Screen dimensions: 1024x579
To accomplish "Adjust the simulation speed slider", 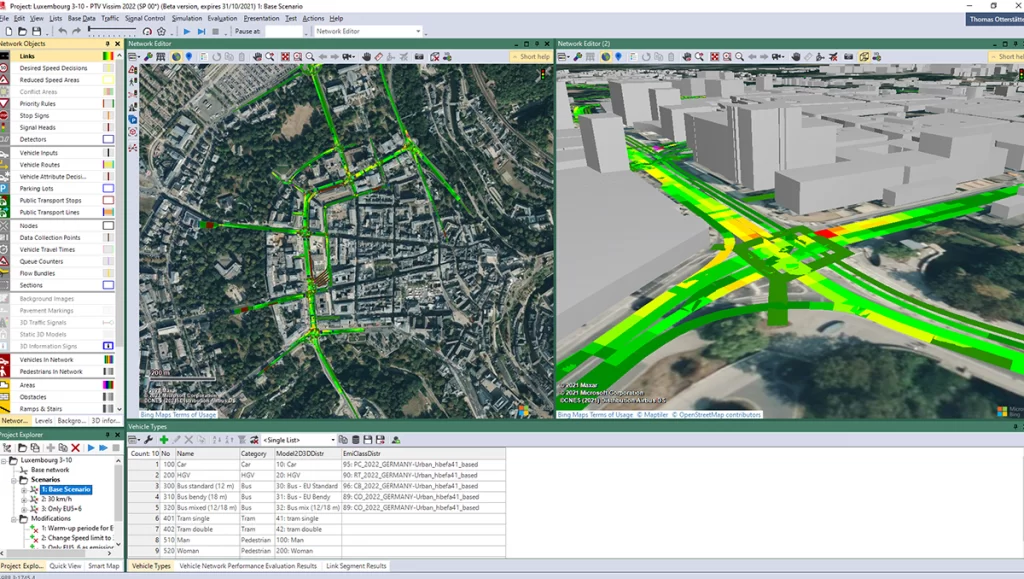I will click(x=112, y=31).
